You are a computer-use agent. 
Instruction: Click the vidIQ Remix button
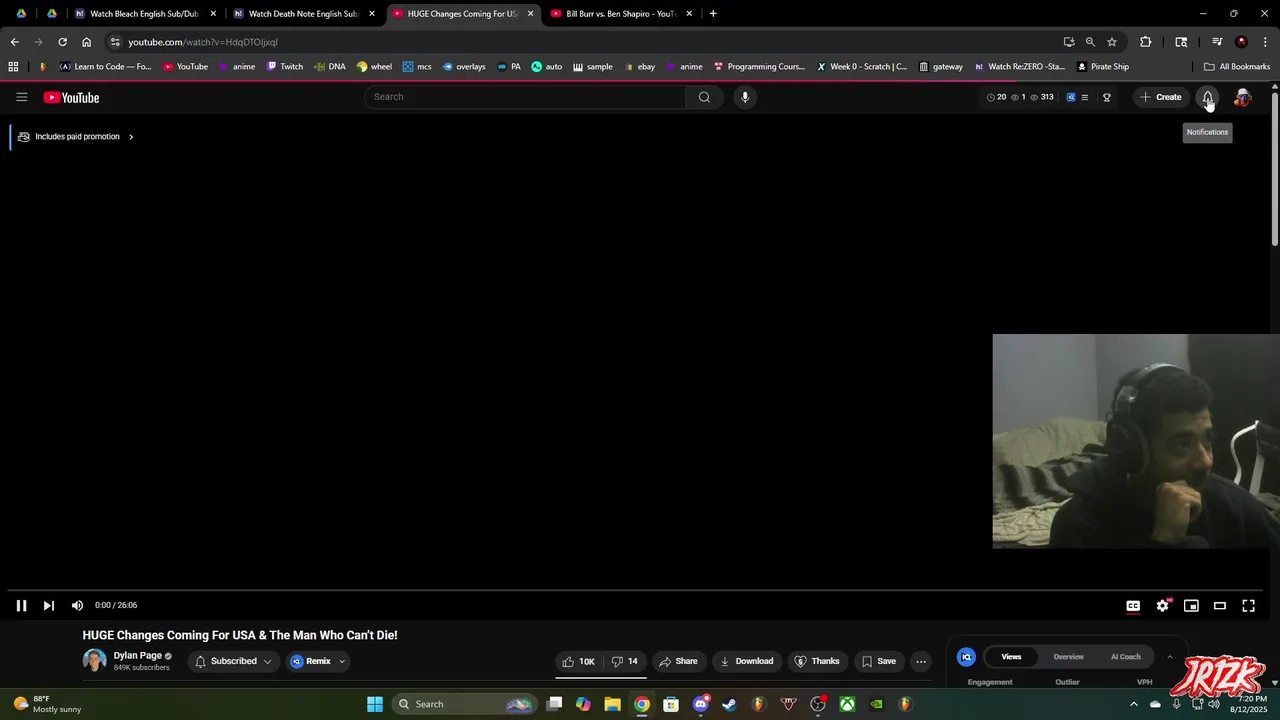coord(310,661)
